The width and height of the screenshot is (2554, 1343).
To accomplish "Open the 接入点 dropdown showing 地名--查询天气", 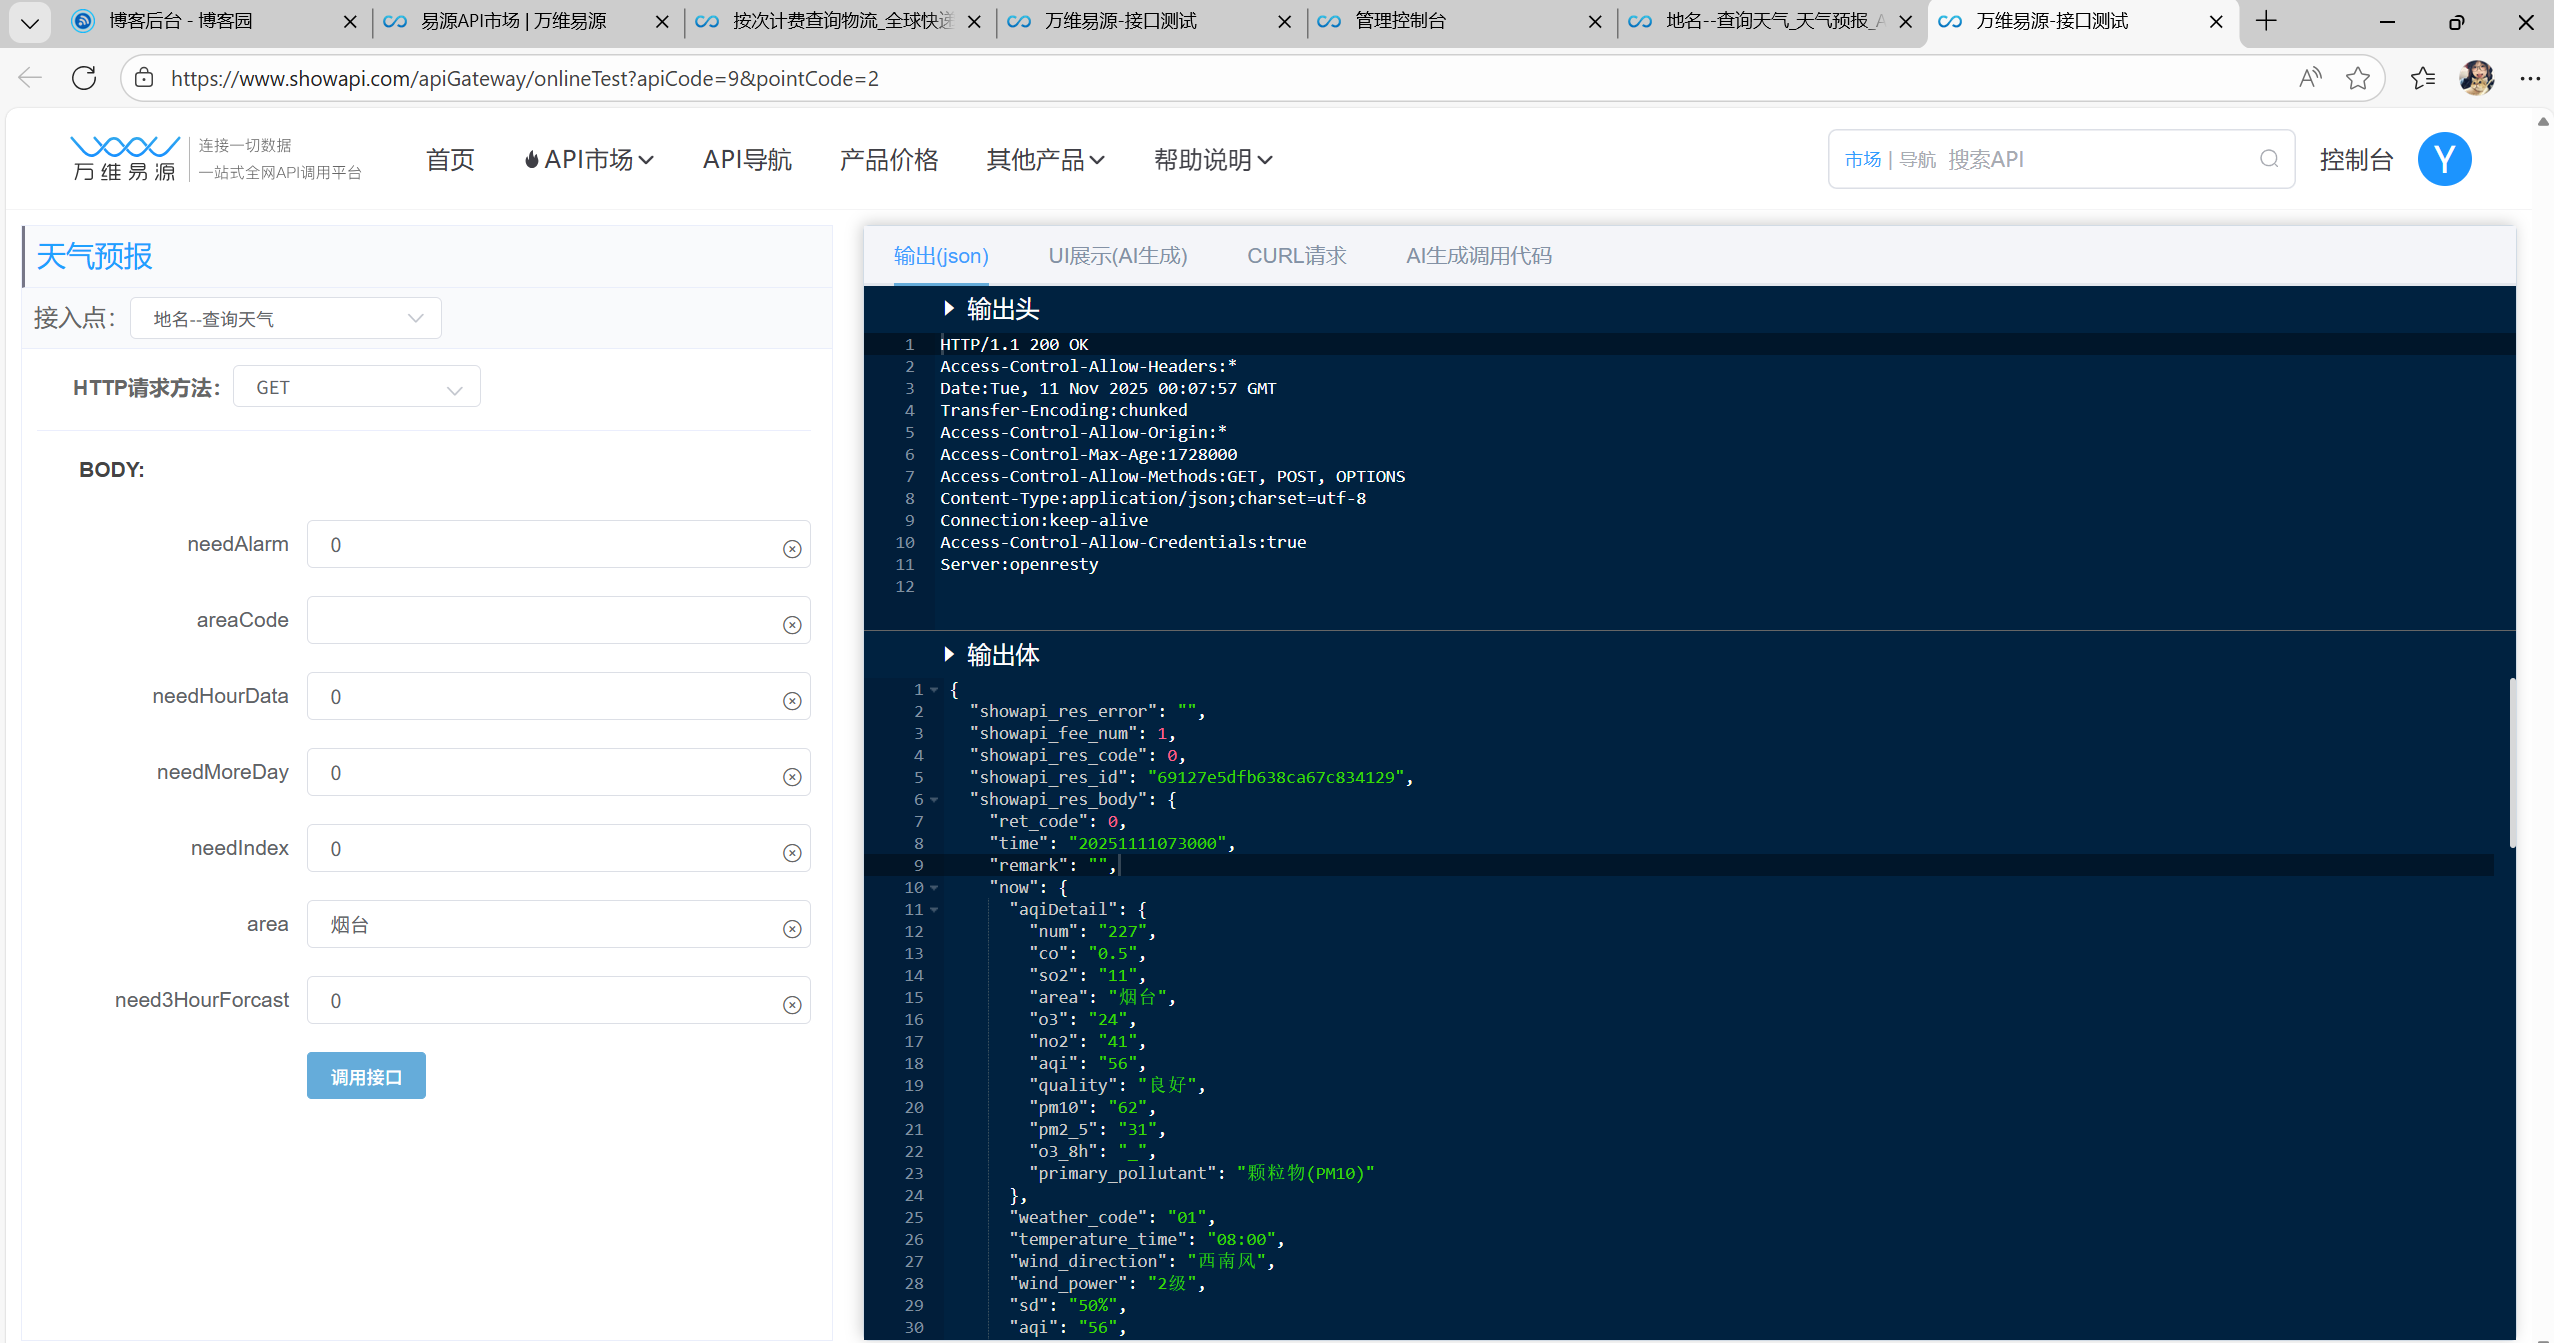I will 286,319.
